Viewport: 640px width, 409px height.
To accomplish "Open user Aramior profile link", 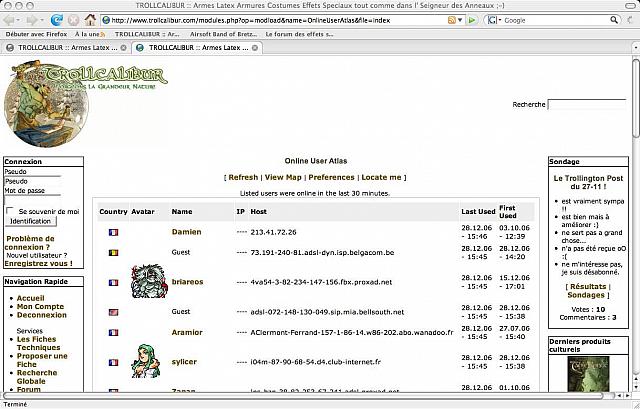I will (x=187, y=333).
